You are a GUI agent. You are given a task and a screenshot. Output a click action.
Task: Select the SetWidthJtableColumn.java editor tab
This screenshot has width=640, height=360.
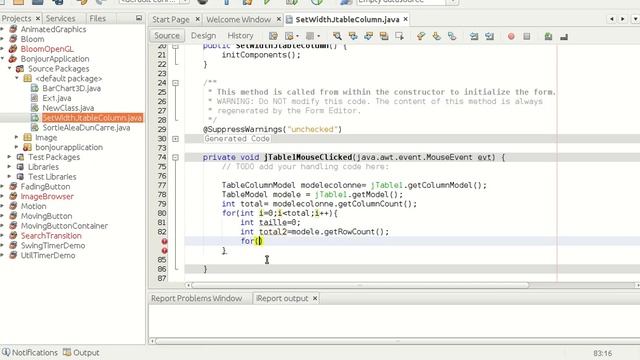(x=347, y=19)
